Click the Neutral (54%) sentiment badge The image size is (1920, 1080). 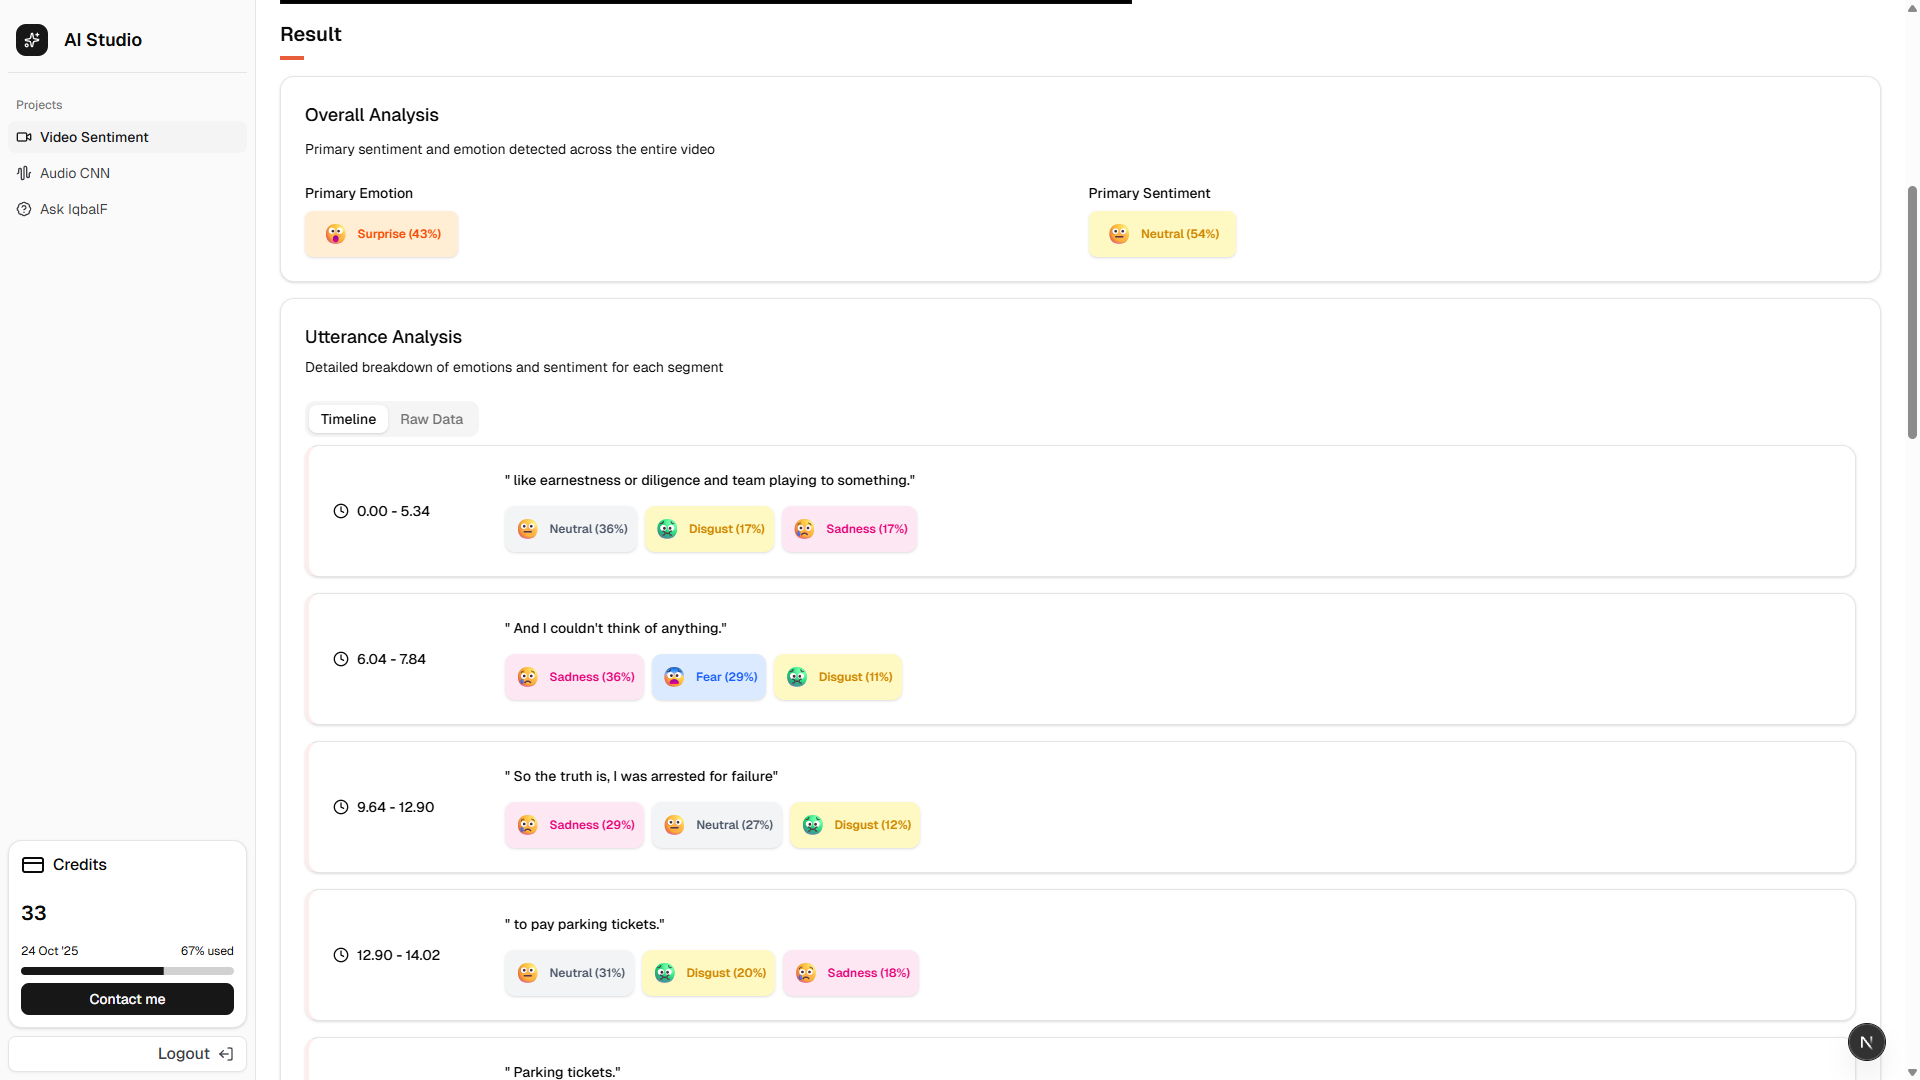click(1162, 234)
